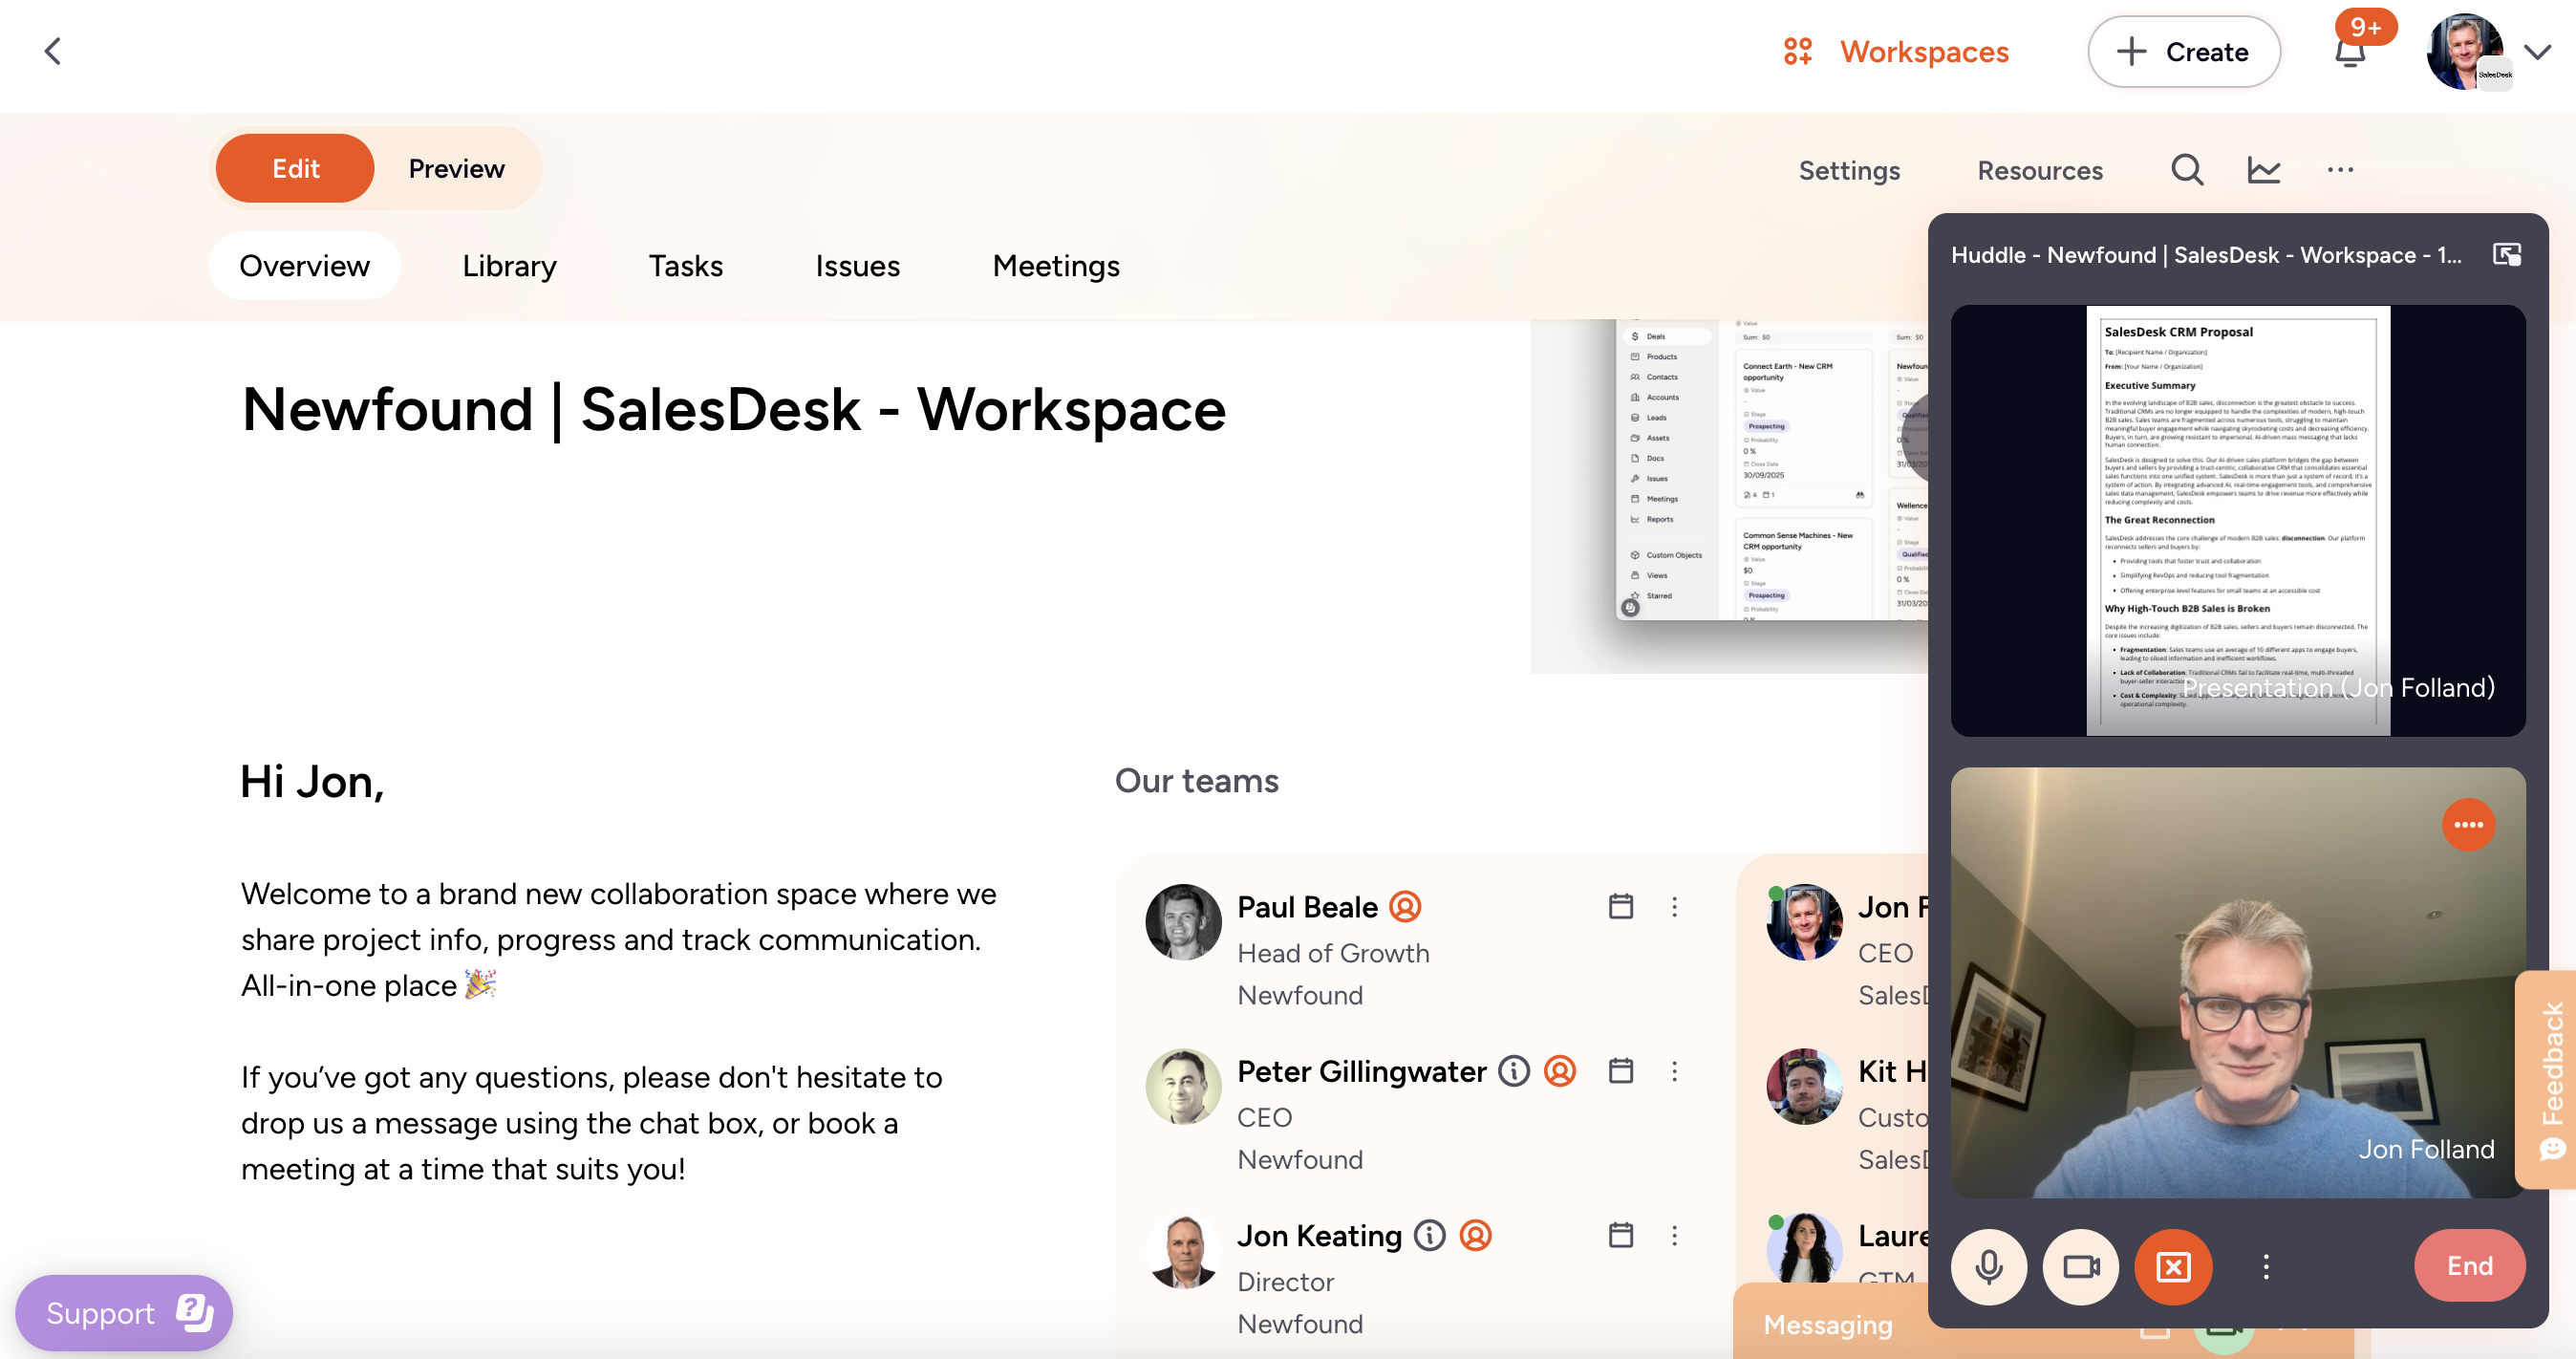Screen dimensions: 2576x1359
Task: Switch to Preview mode
Action: (x=456, y=169)
